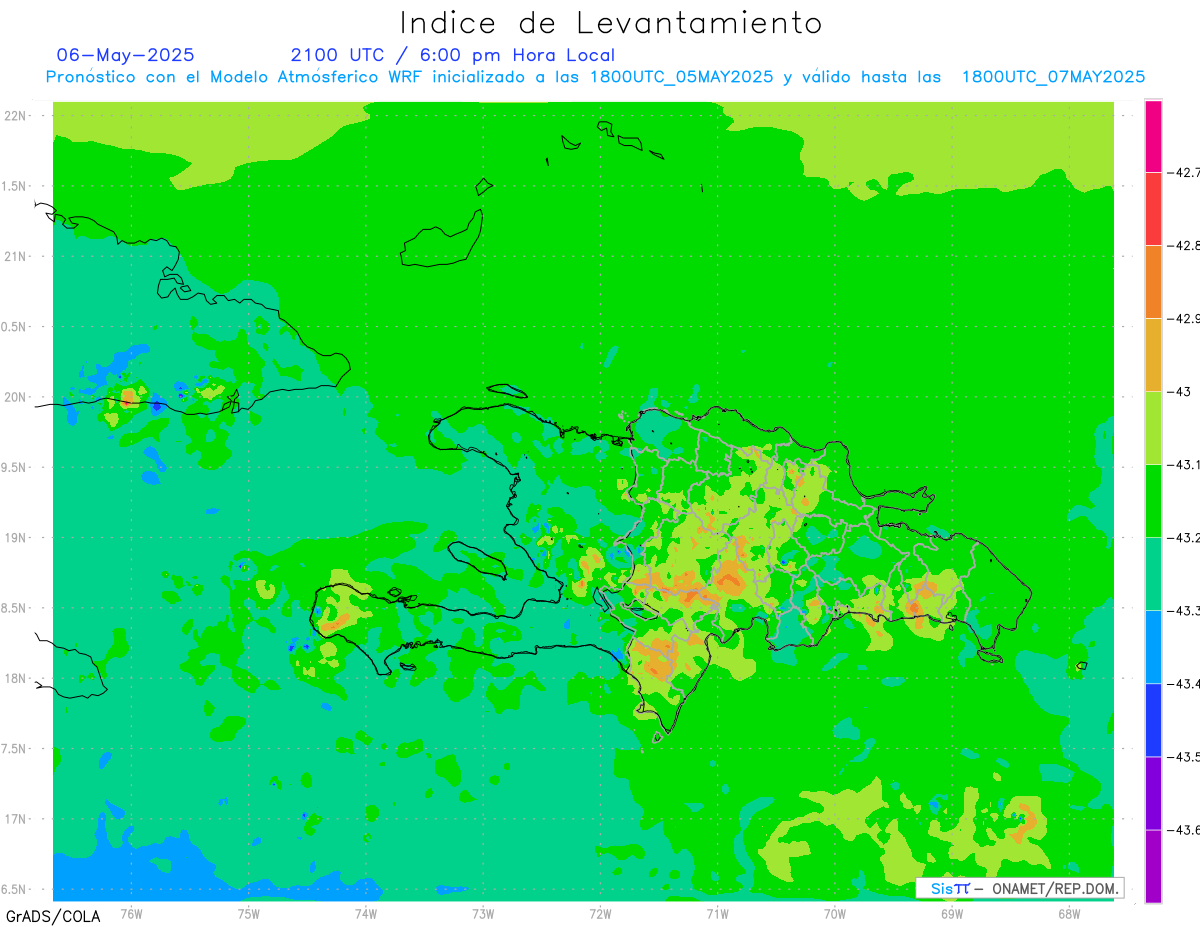The height and width of the screenshot is (927, 1200).
Task: Pick the violet swatch between -43.5 and -43.6
Action: tap(1153, 793)
